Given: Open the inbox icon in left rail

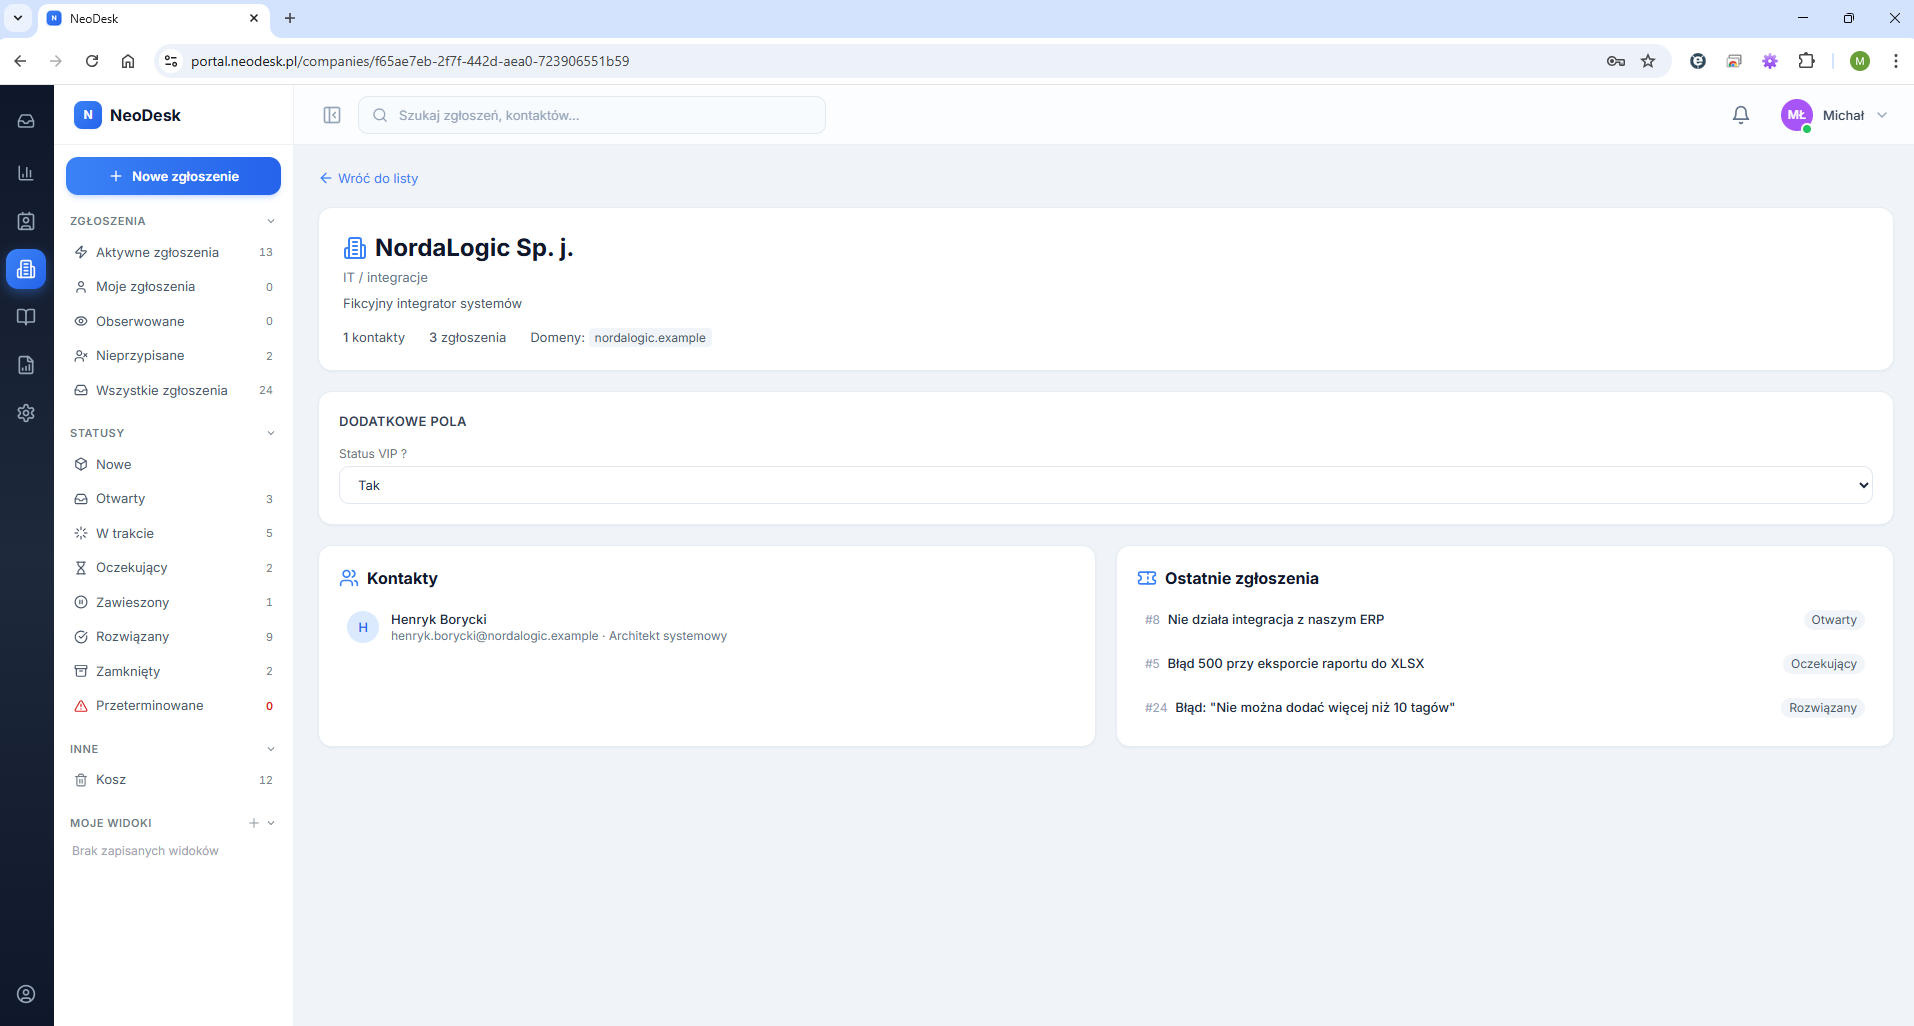Looking at the screenshot, I should tap(26, 121).
